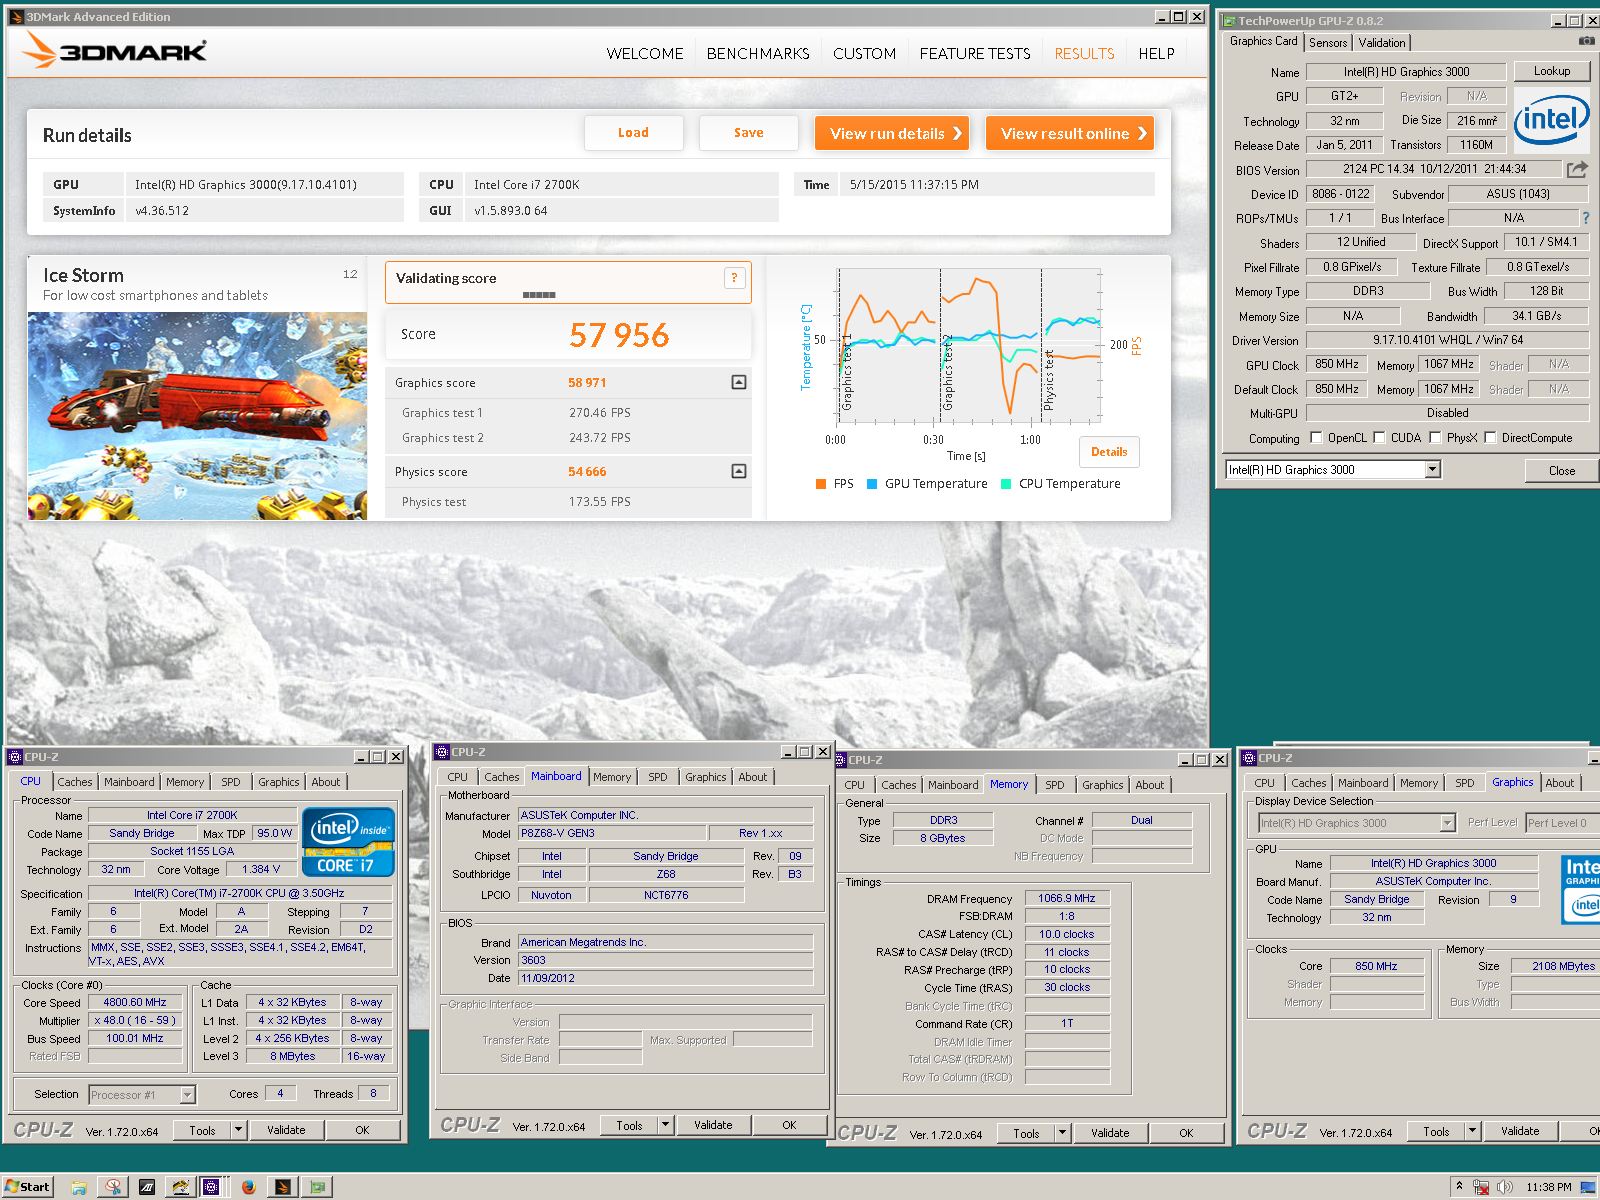Launch Firefox from the taskbar
1600x1200 pixels.
click(248, 1187)
